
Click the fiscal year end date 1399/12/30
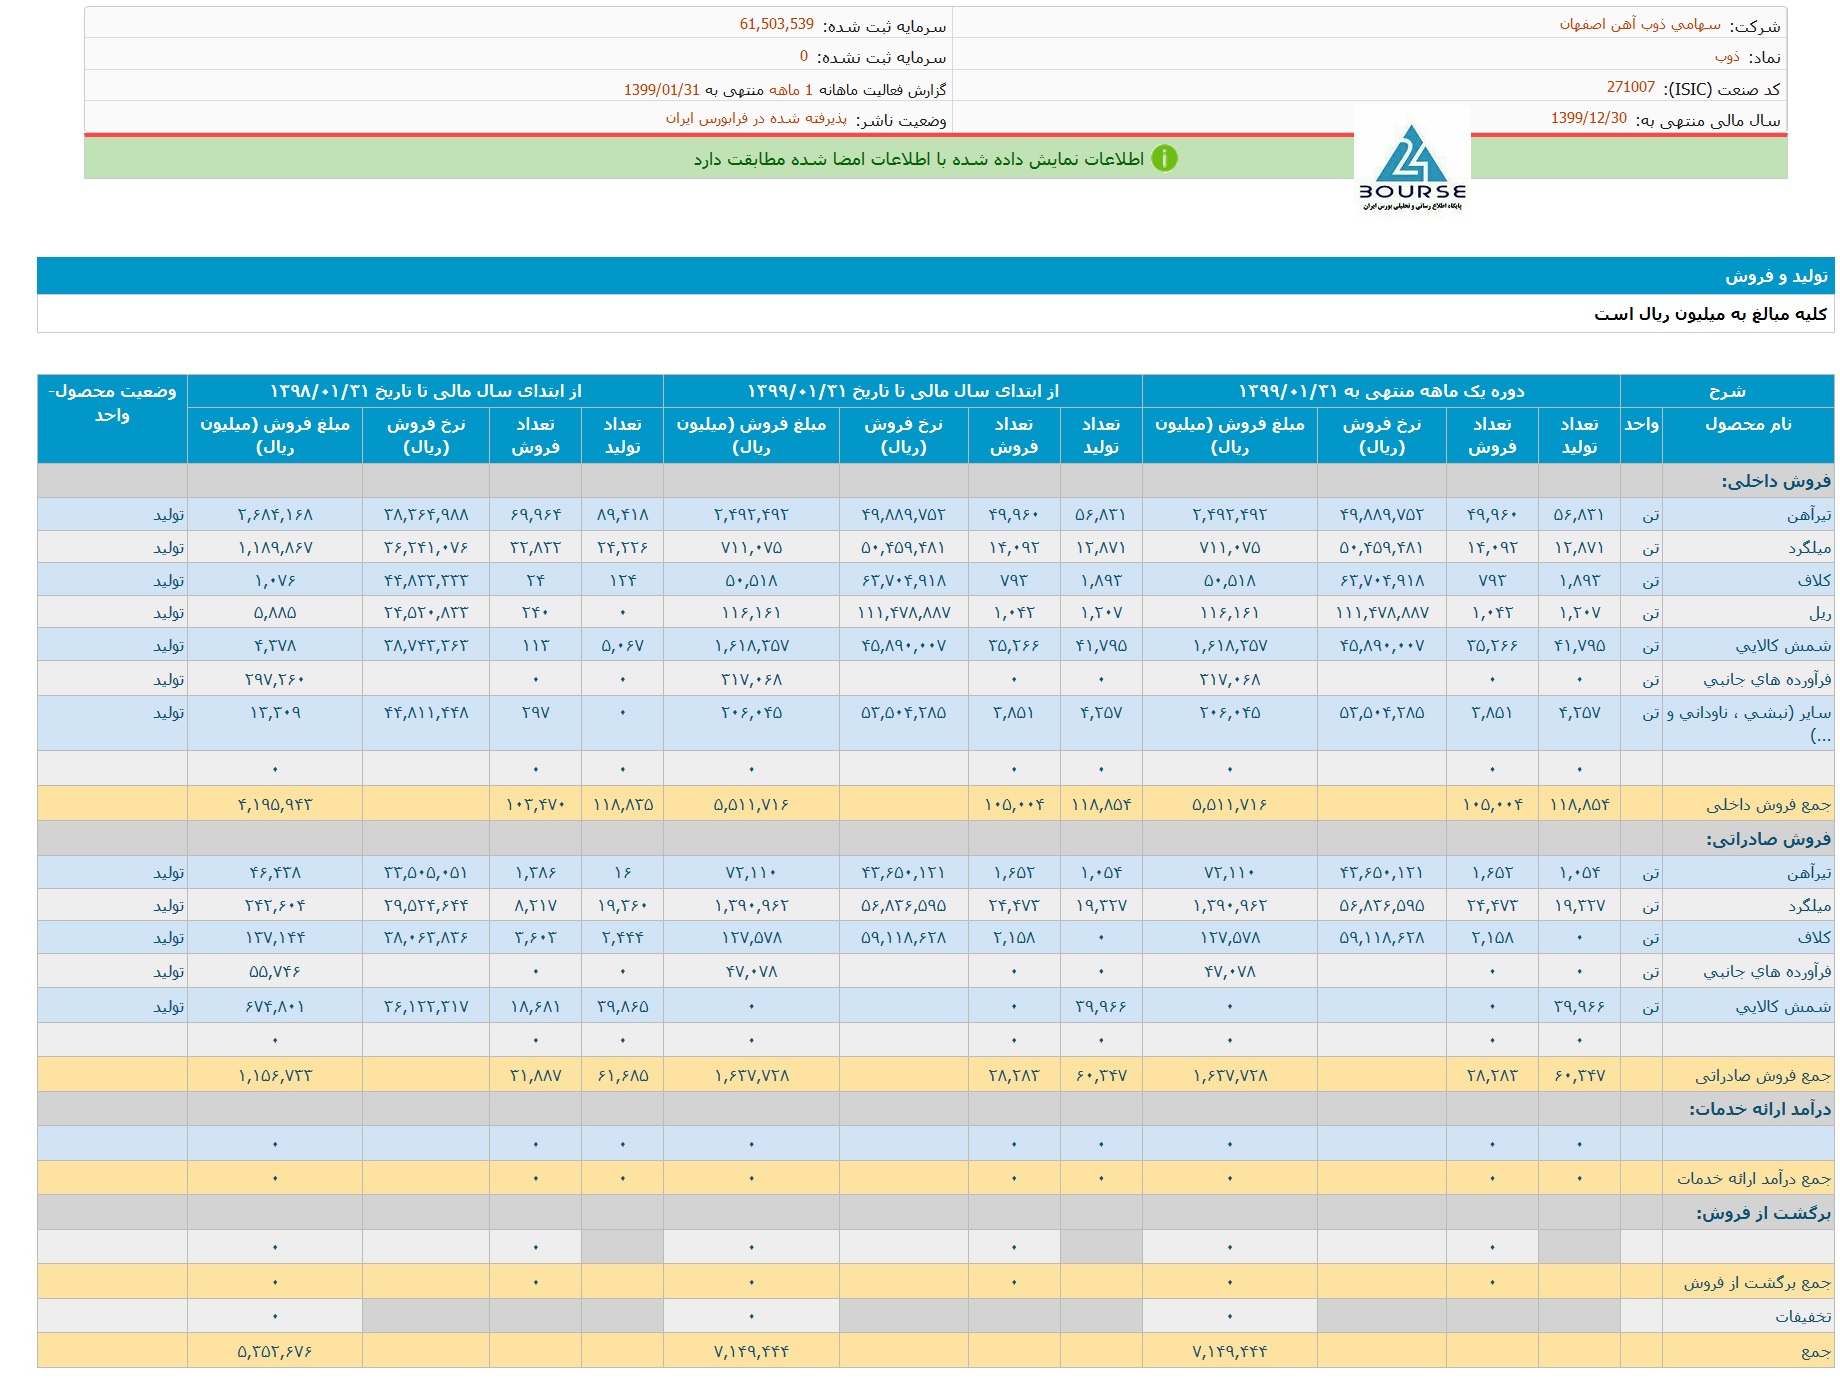(1589, 119)
